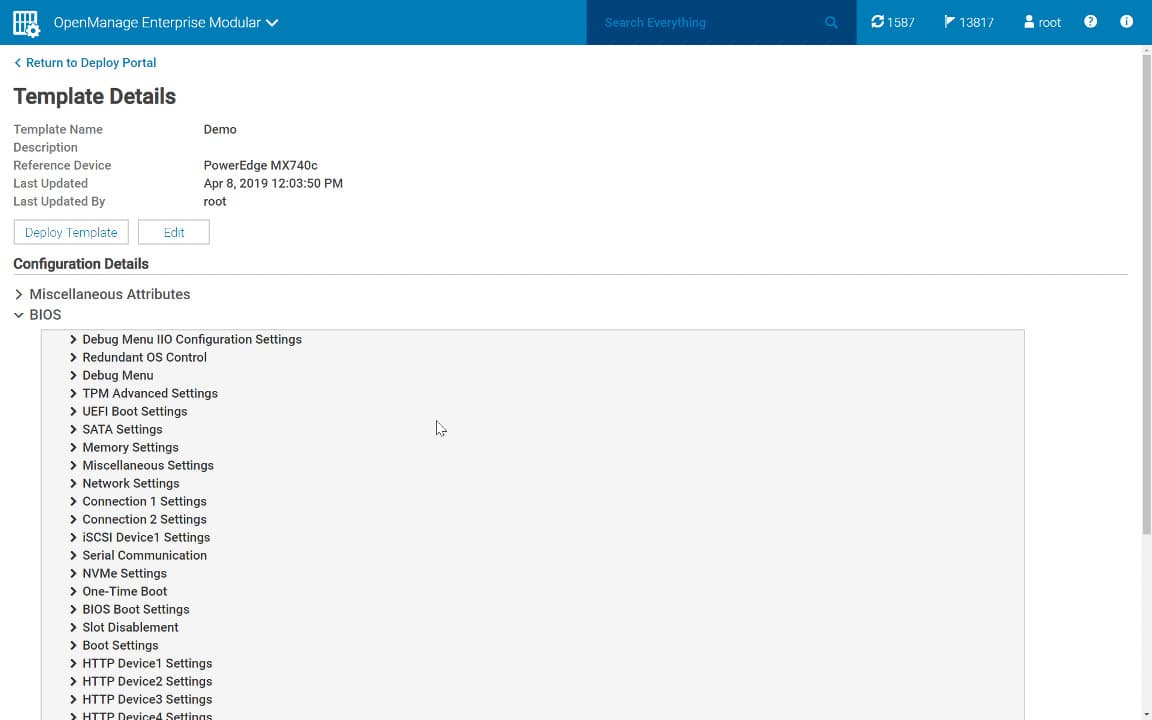Click the Template Details heading

pos(95,97)
